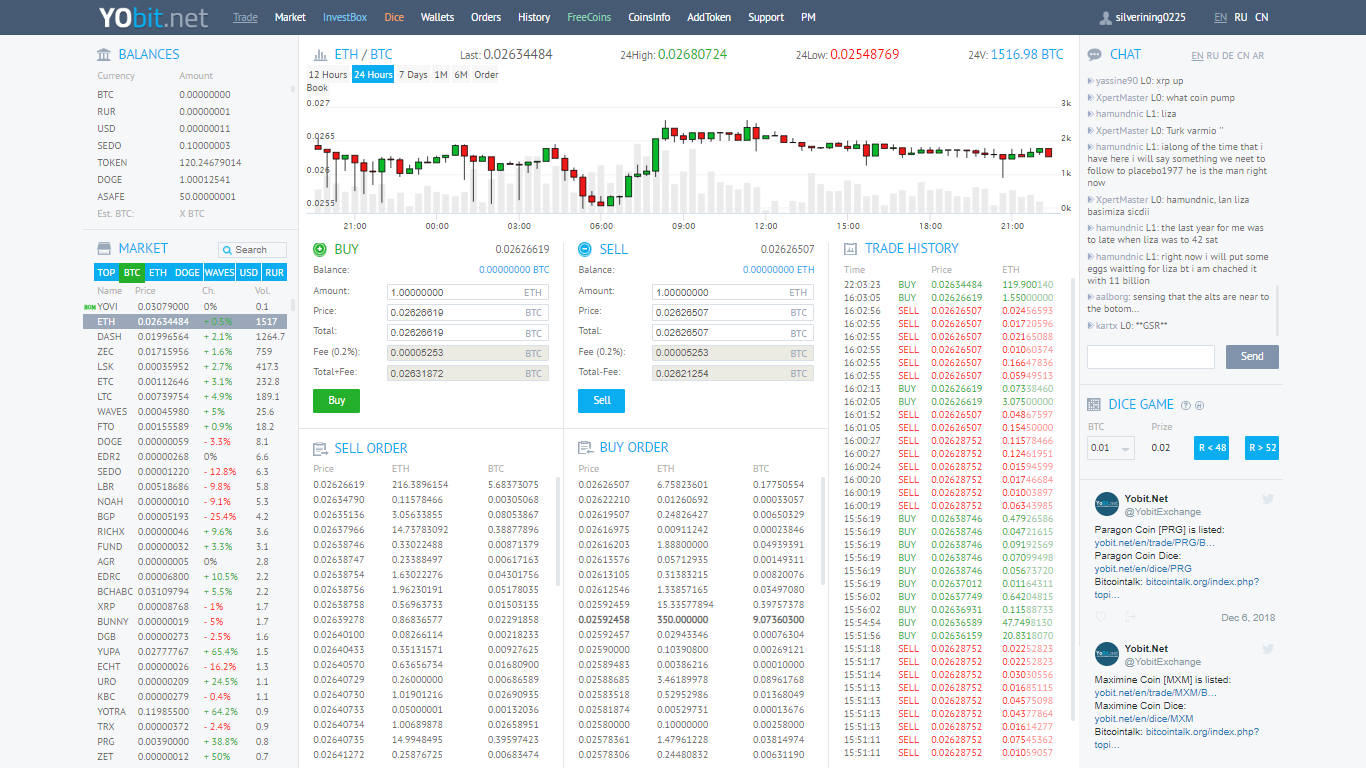Image resolution: width=1366 pixels, height=768 pixels.
Task: Click the user profile icon beside silverining0225
Action: coord(1105,18)
